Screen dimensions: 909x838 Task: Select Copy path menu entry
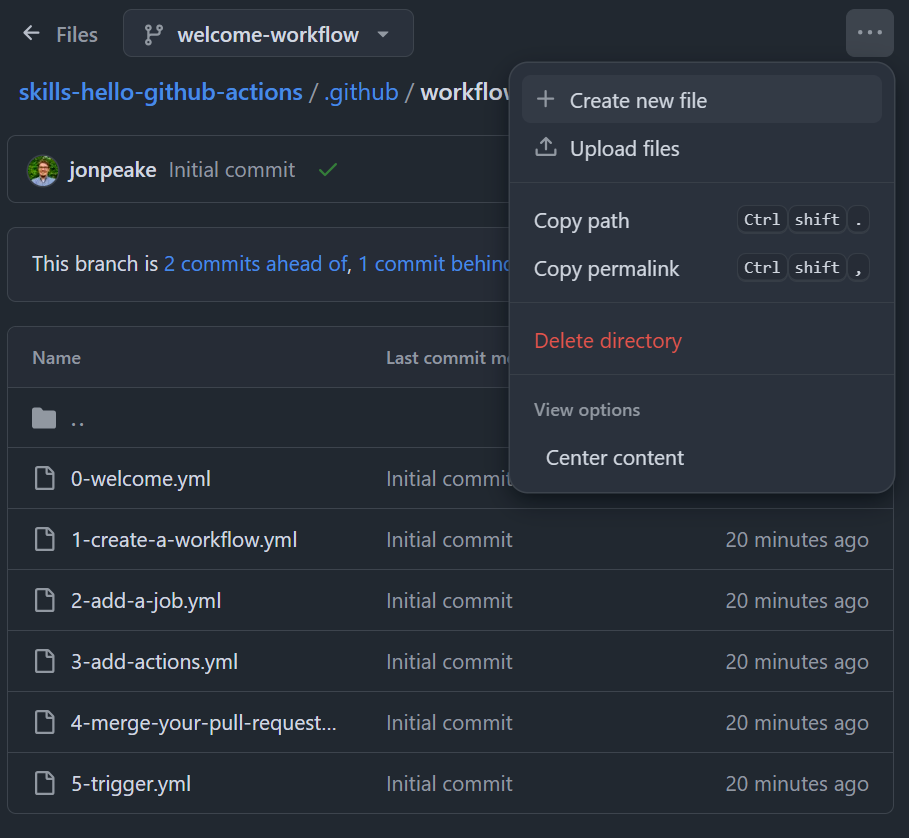[x=582, y=221]
